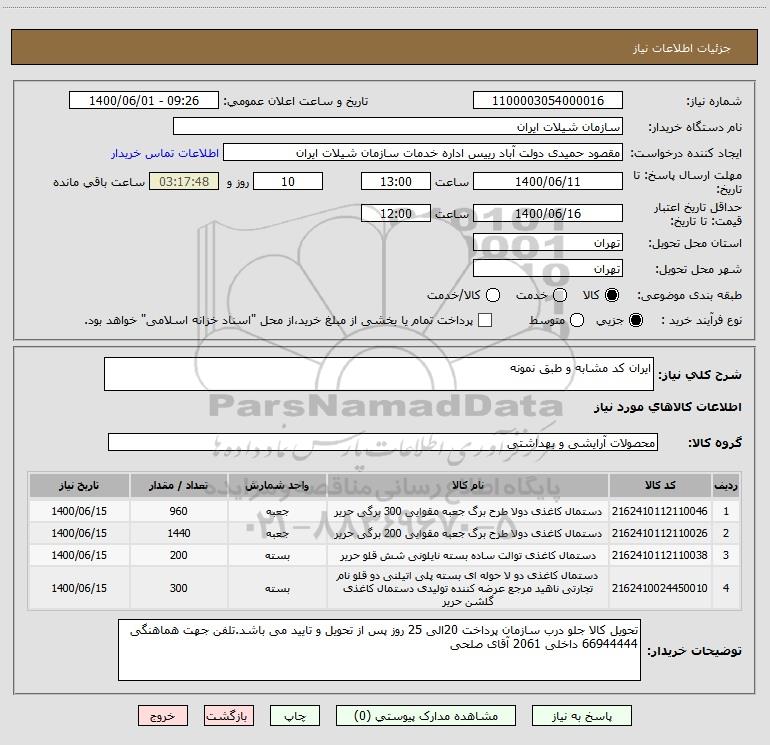
Task: Click the شماره نیاز field 1100003054000016
Action: click(x=548, y=101)
